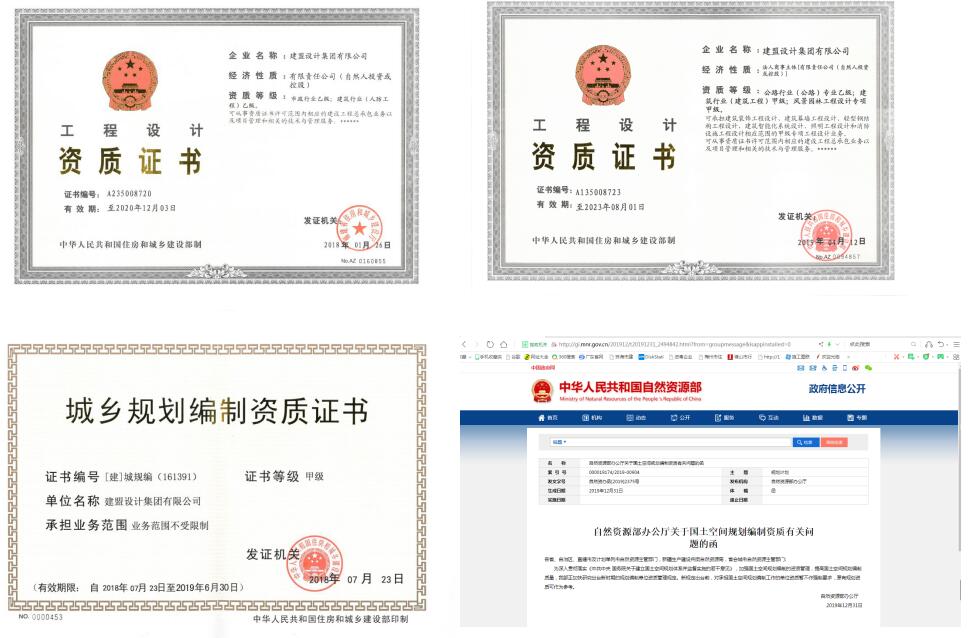
Task: Click the national emblem logo on the ministry header
Action: point(541,388)
